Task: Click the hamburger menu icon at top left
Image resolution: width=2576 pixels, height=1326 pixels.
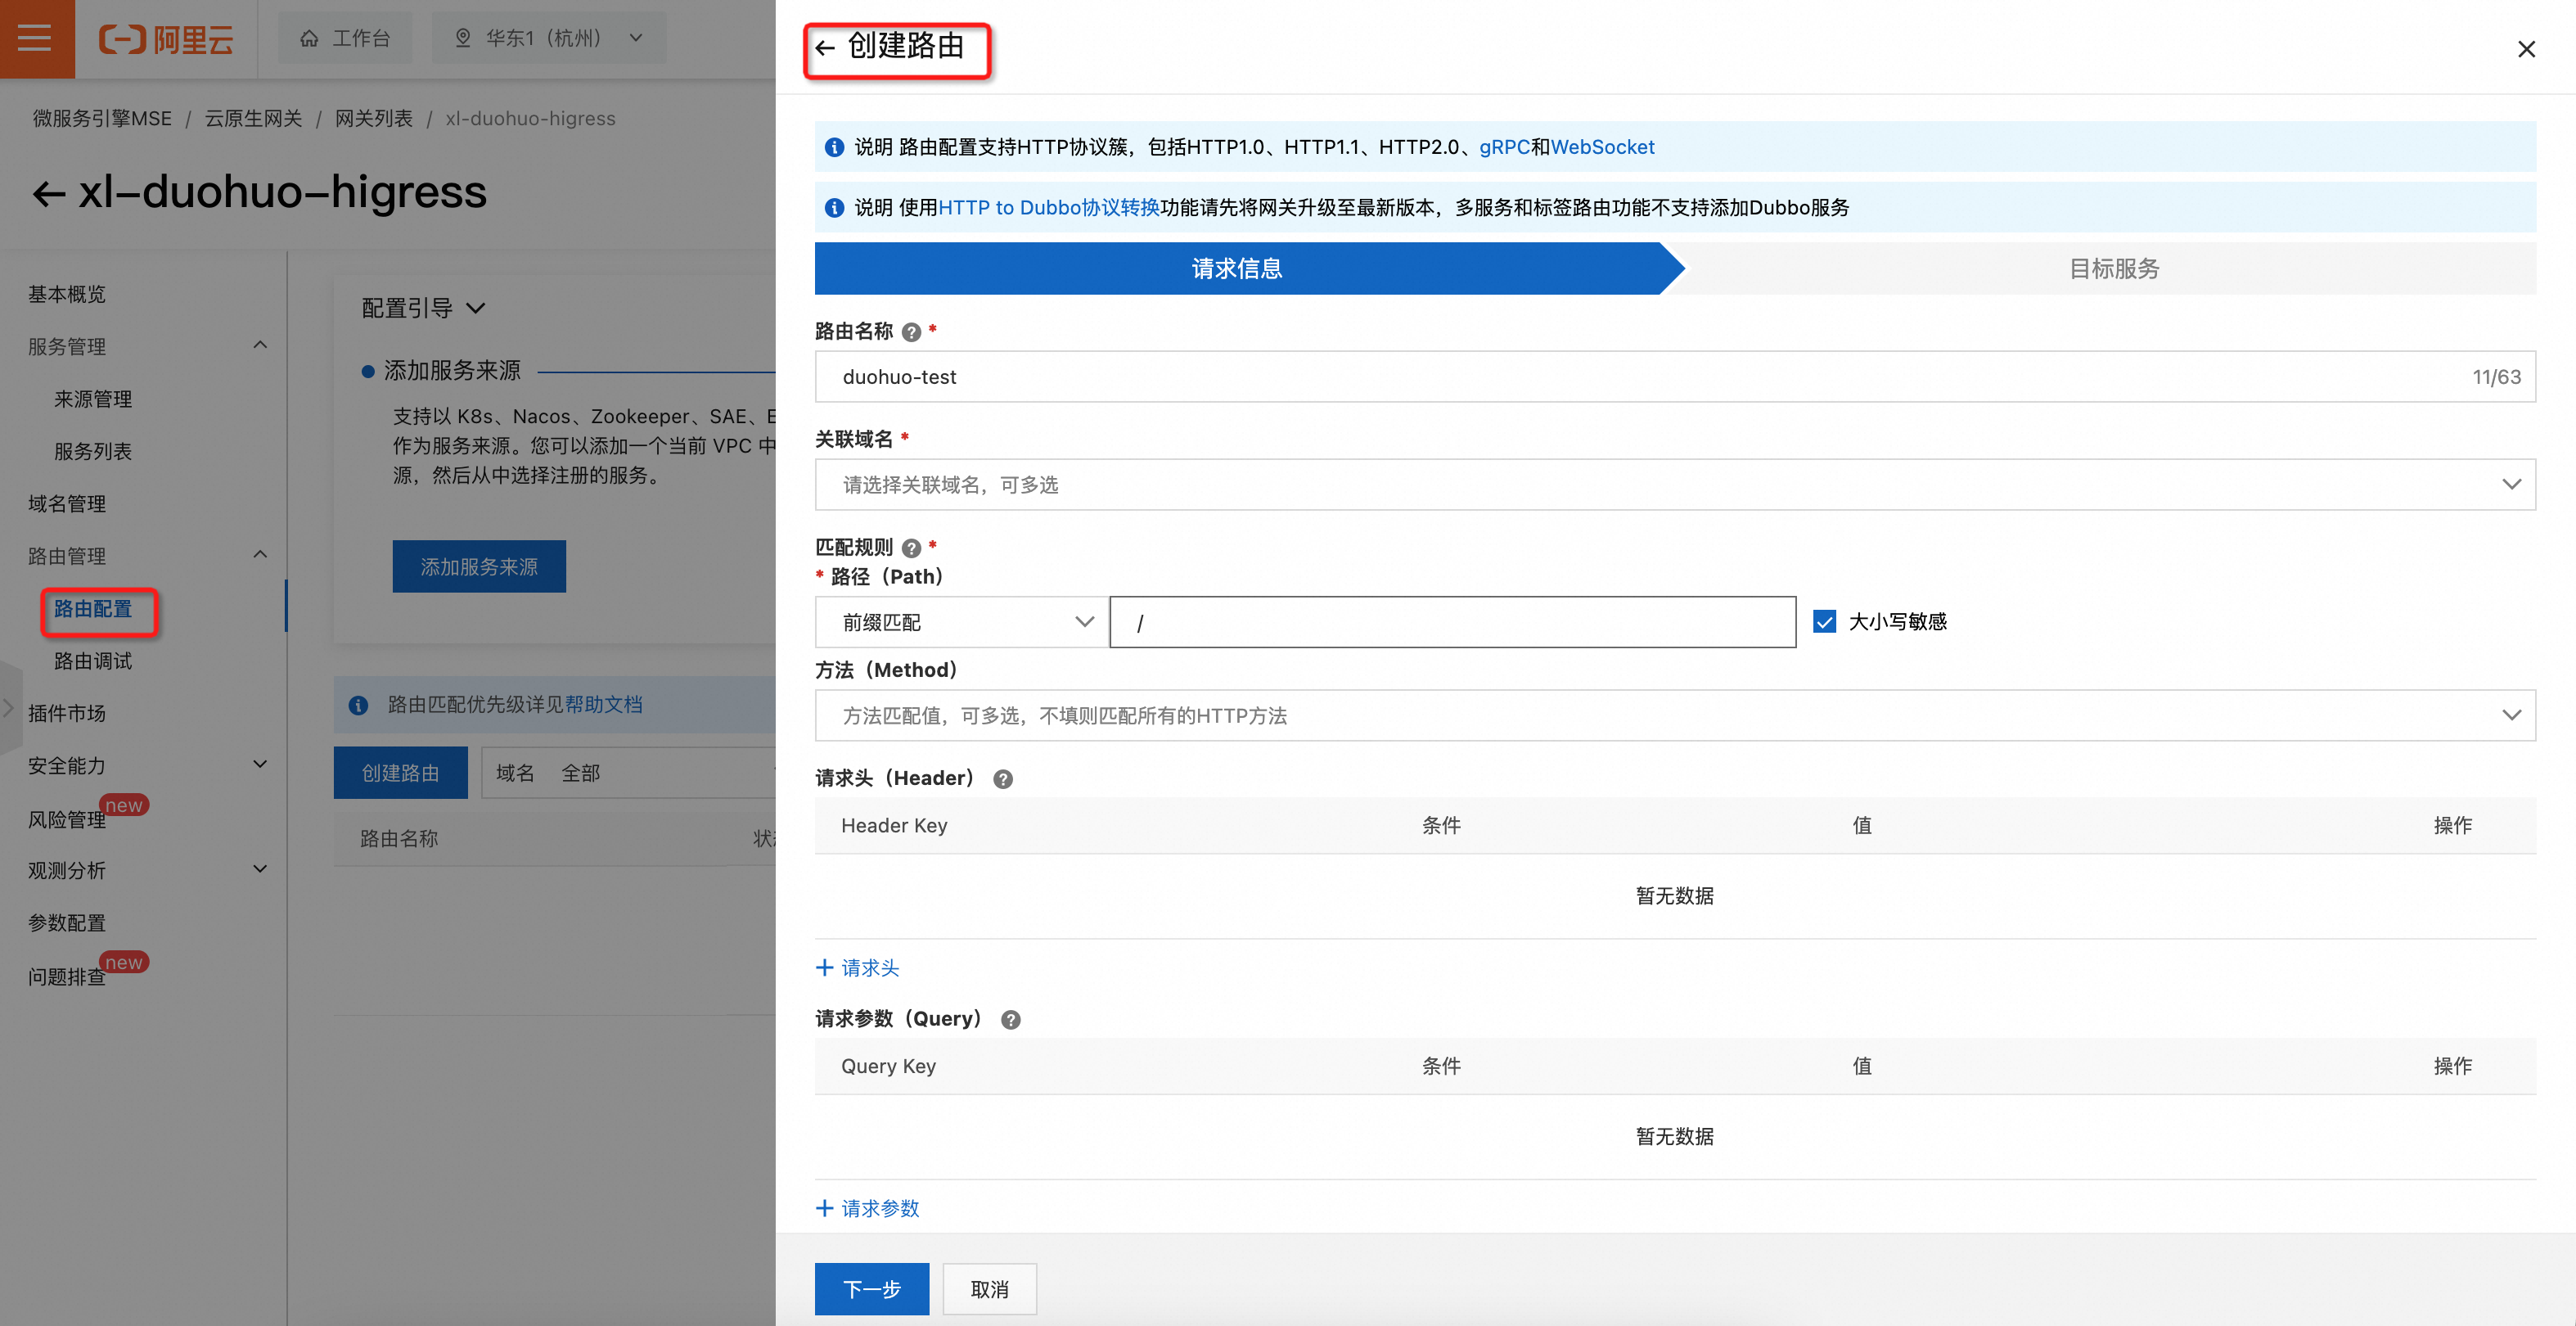Action: (x=35, y=38)
